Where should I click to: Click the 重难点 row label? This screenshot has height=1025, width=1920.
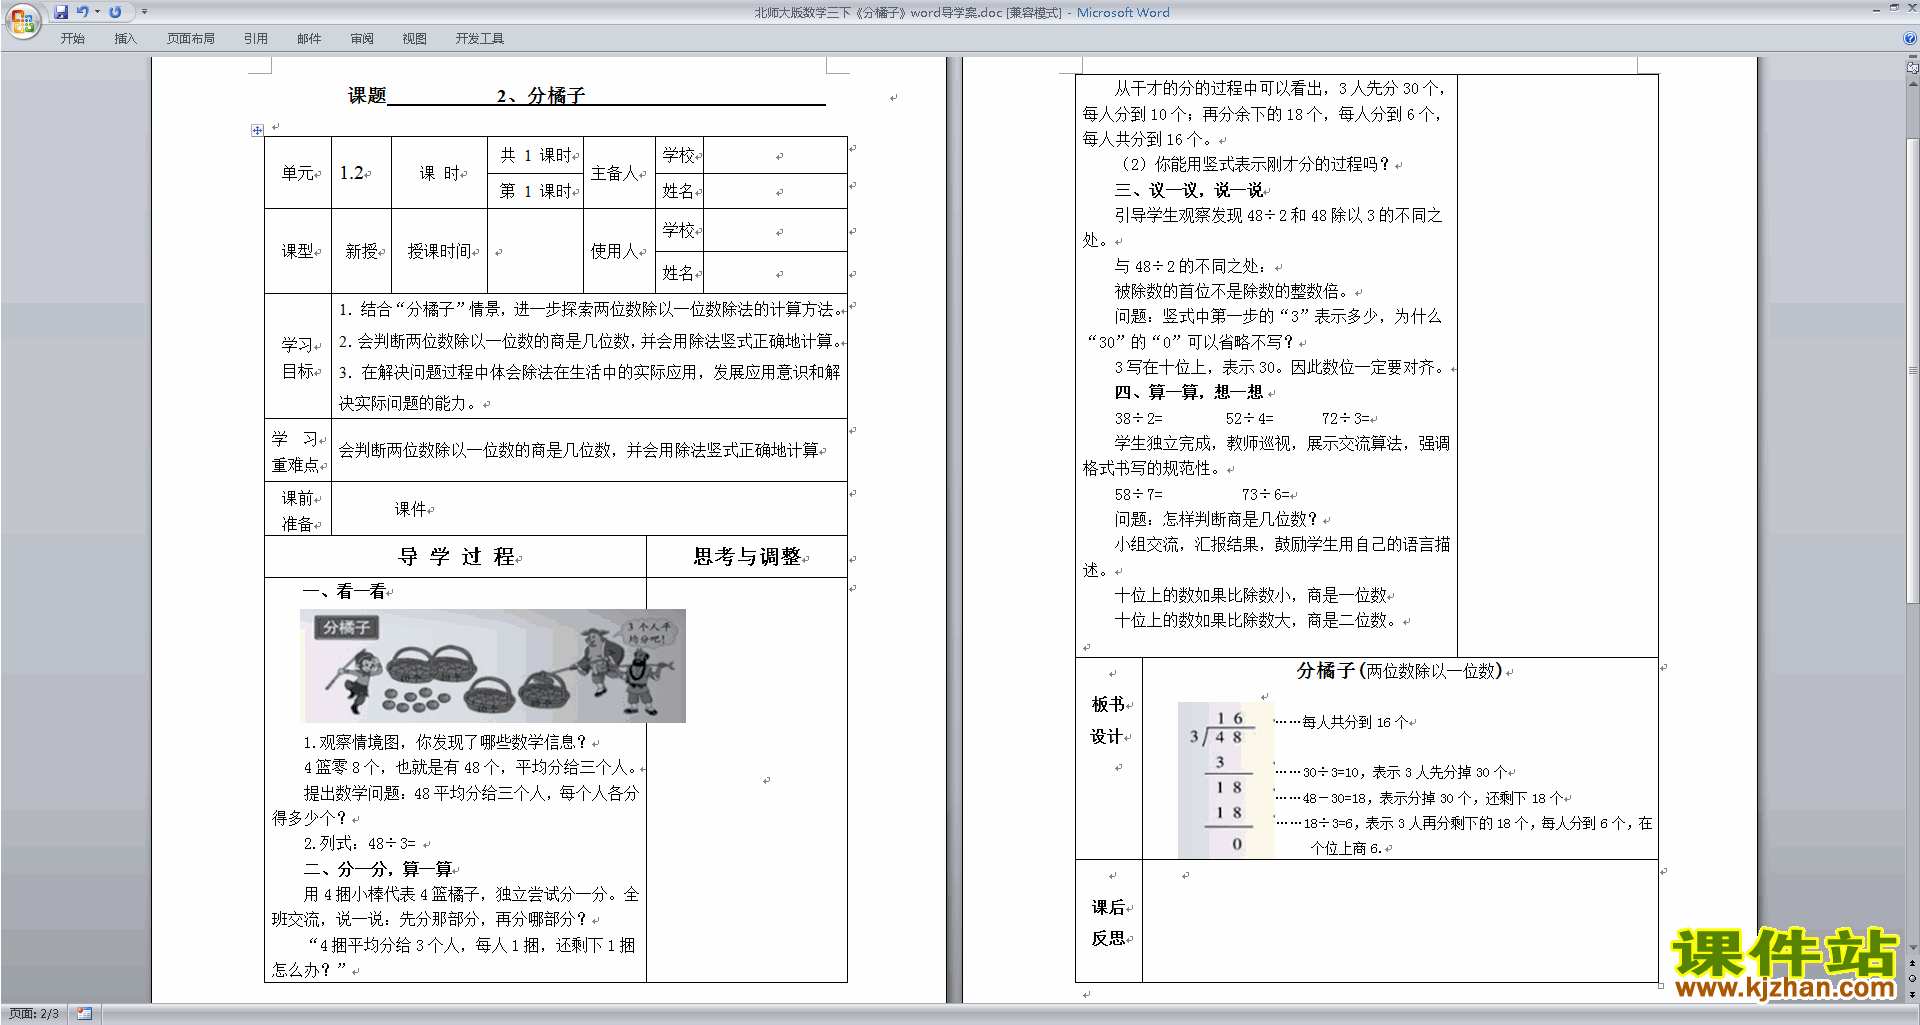pos(295,465)
